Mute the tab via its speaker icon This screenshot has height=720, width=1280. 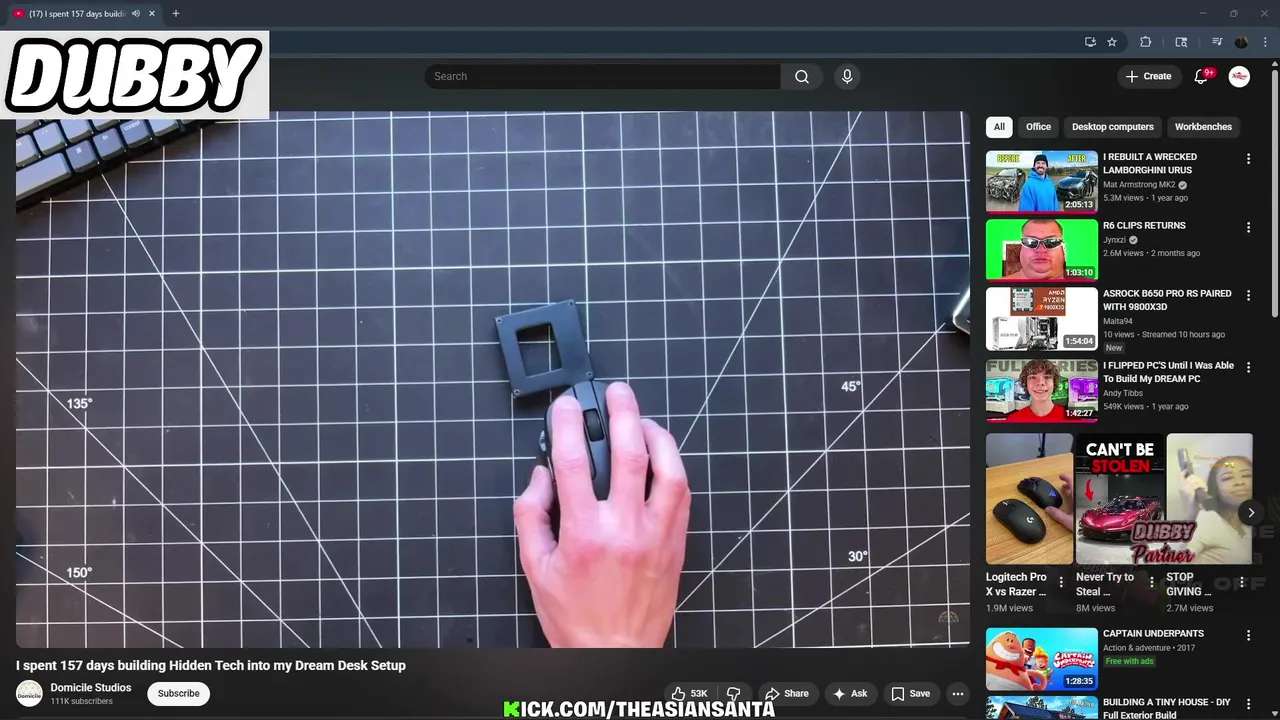135,14
